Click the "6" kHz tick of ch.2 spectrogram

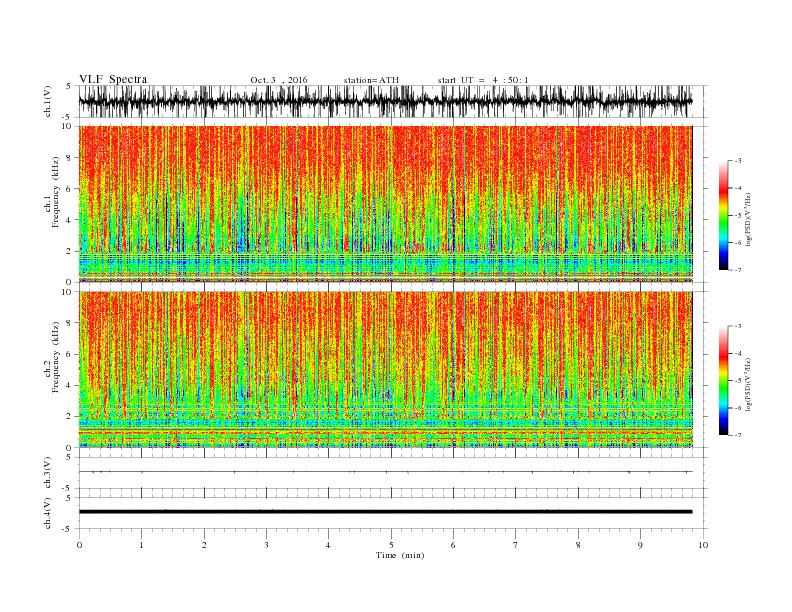click(x=70, y=354)
